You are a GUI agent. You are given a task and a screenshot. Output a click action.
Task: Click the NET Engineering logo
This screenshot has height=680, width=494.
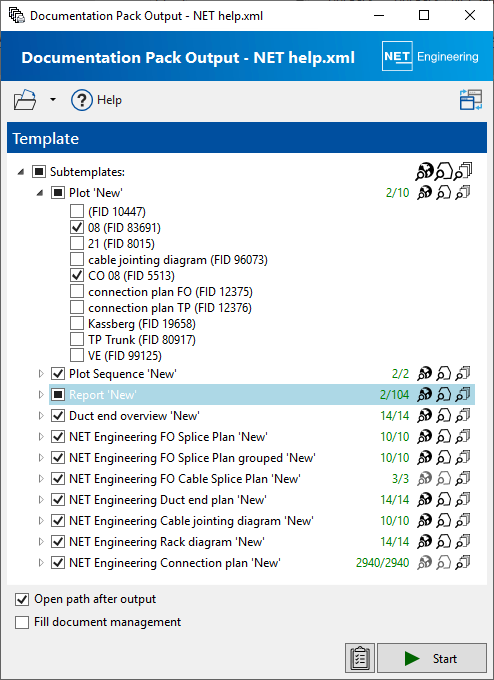click(x=430, y=56)
